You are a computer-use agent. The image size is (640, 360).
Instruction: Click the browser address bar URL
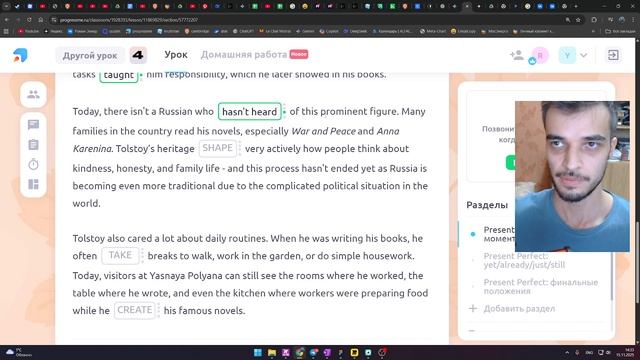coord(129,20)
